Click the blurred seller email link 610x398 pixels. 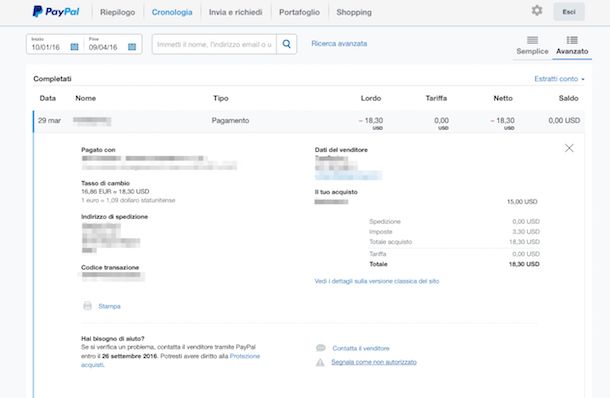click(348, 175)
